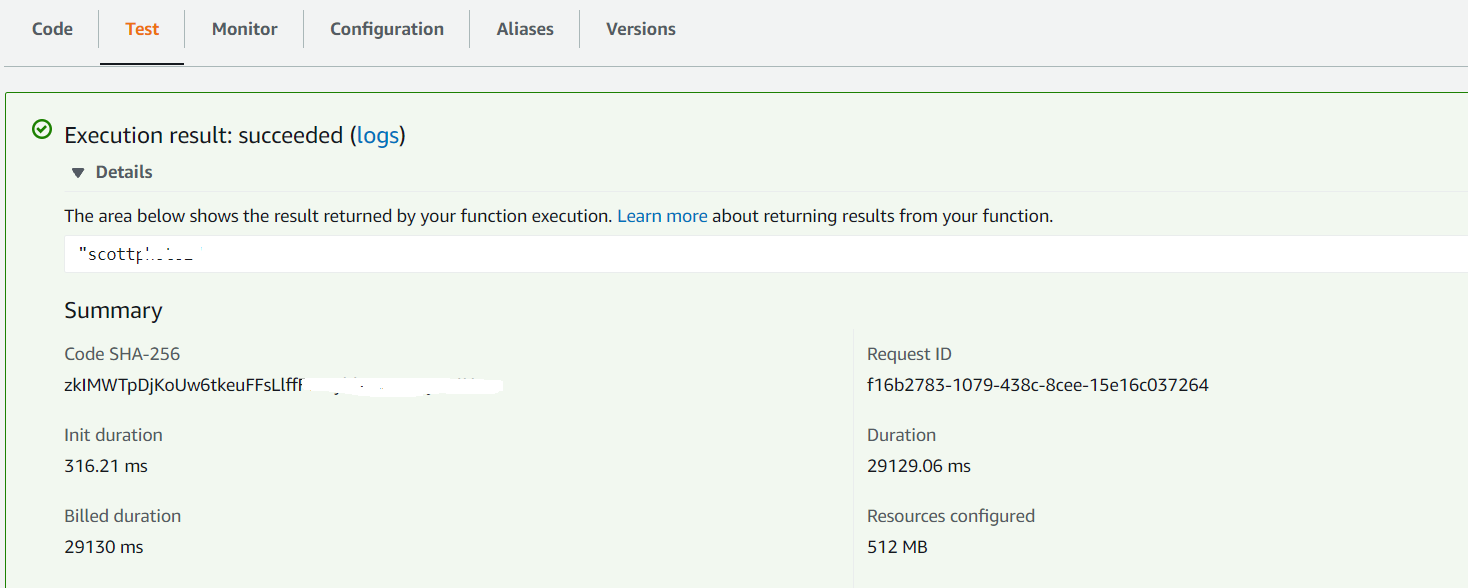Follow the Learn more link

662,215
